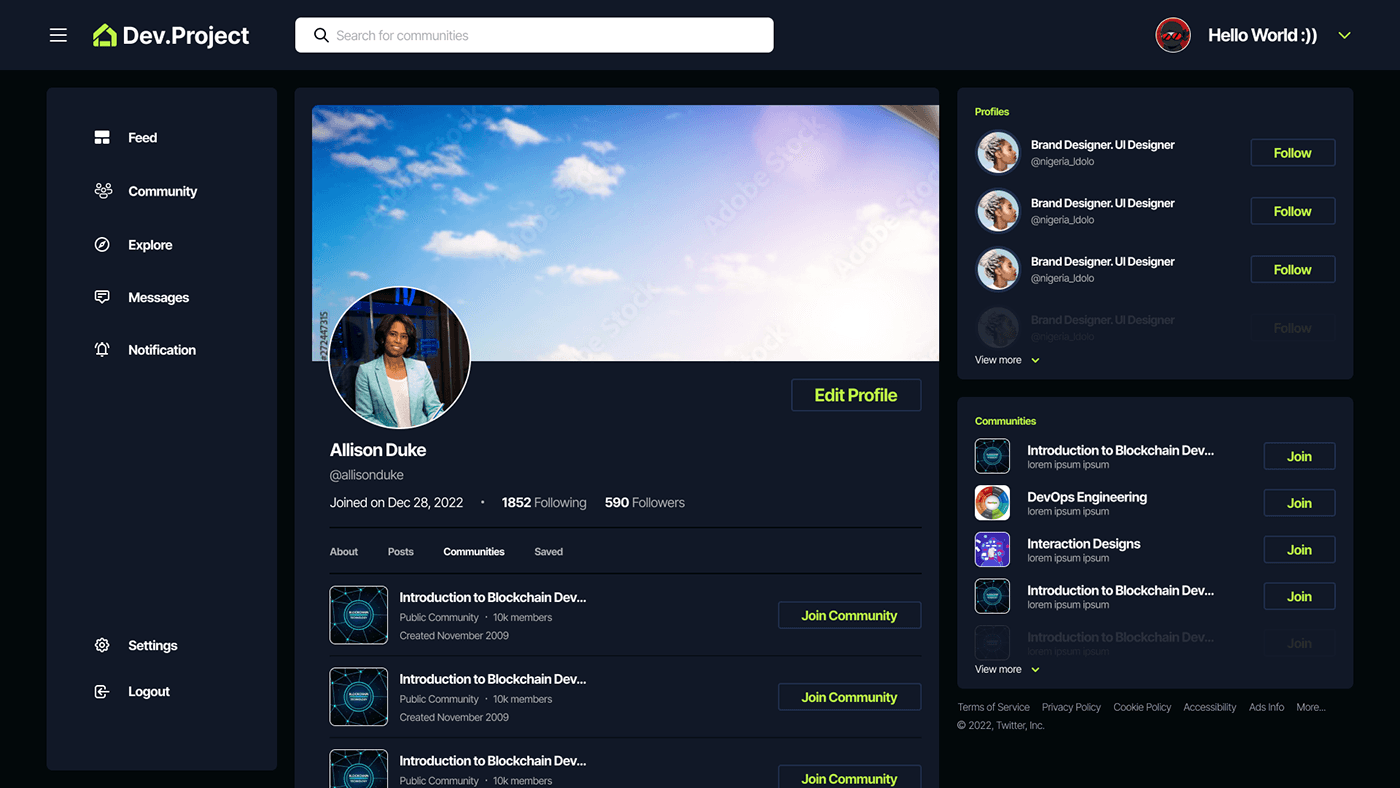The width and height of the screenshot is (1400, 788).
Task: Open the Accessibility link
Action: (1210, 707)
